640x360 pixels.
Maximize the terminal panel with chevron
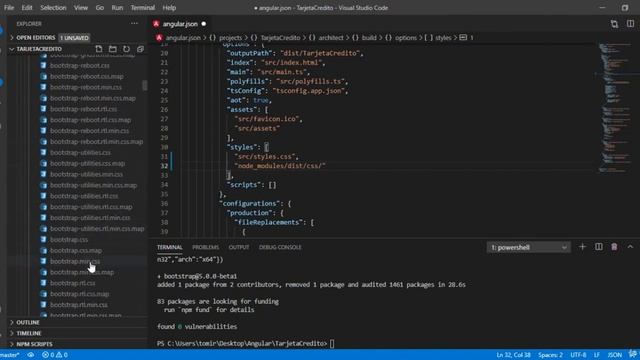point(630,247)
